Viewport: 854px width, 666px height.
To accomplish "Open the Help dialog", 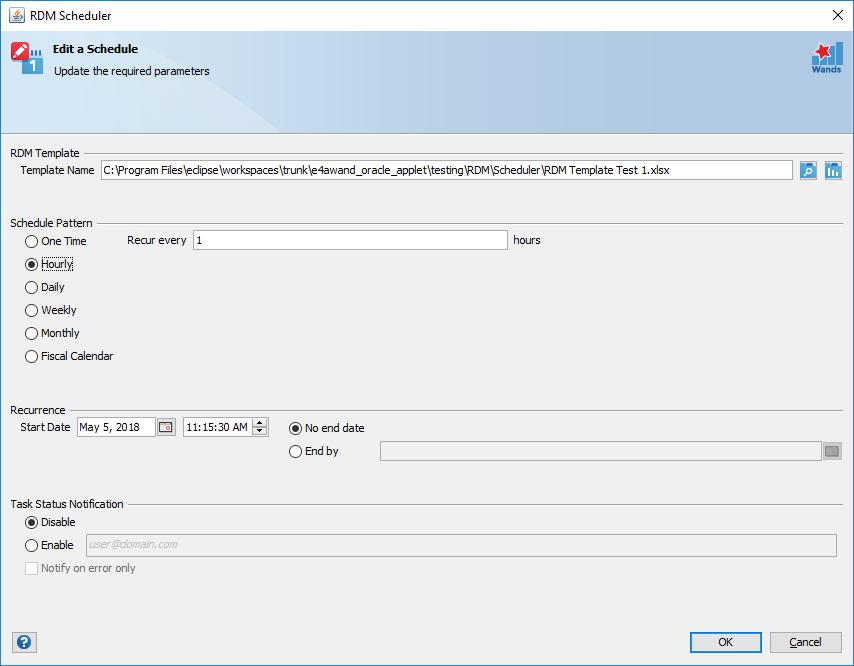I will 24,642.
